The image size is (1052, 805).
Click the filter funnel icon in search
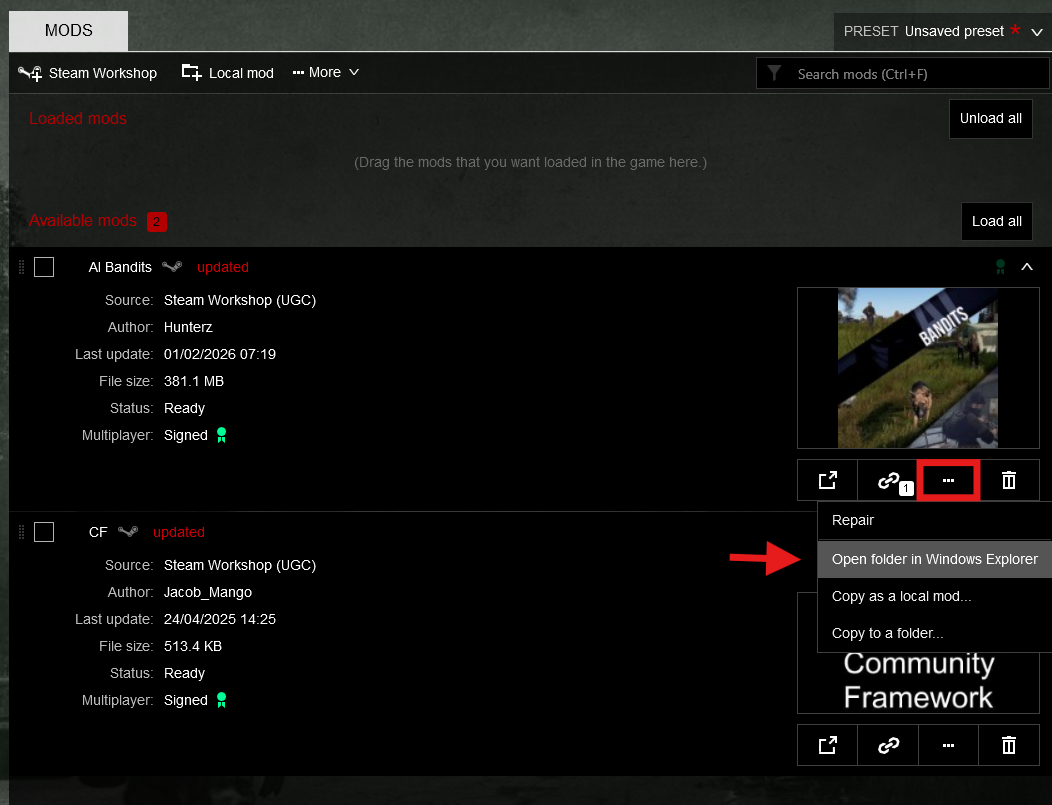click(774, 73)
